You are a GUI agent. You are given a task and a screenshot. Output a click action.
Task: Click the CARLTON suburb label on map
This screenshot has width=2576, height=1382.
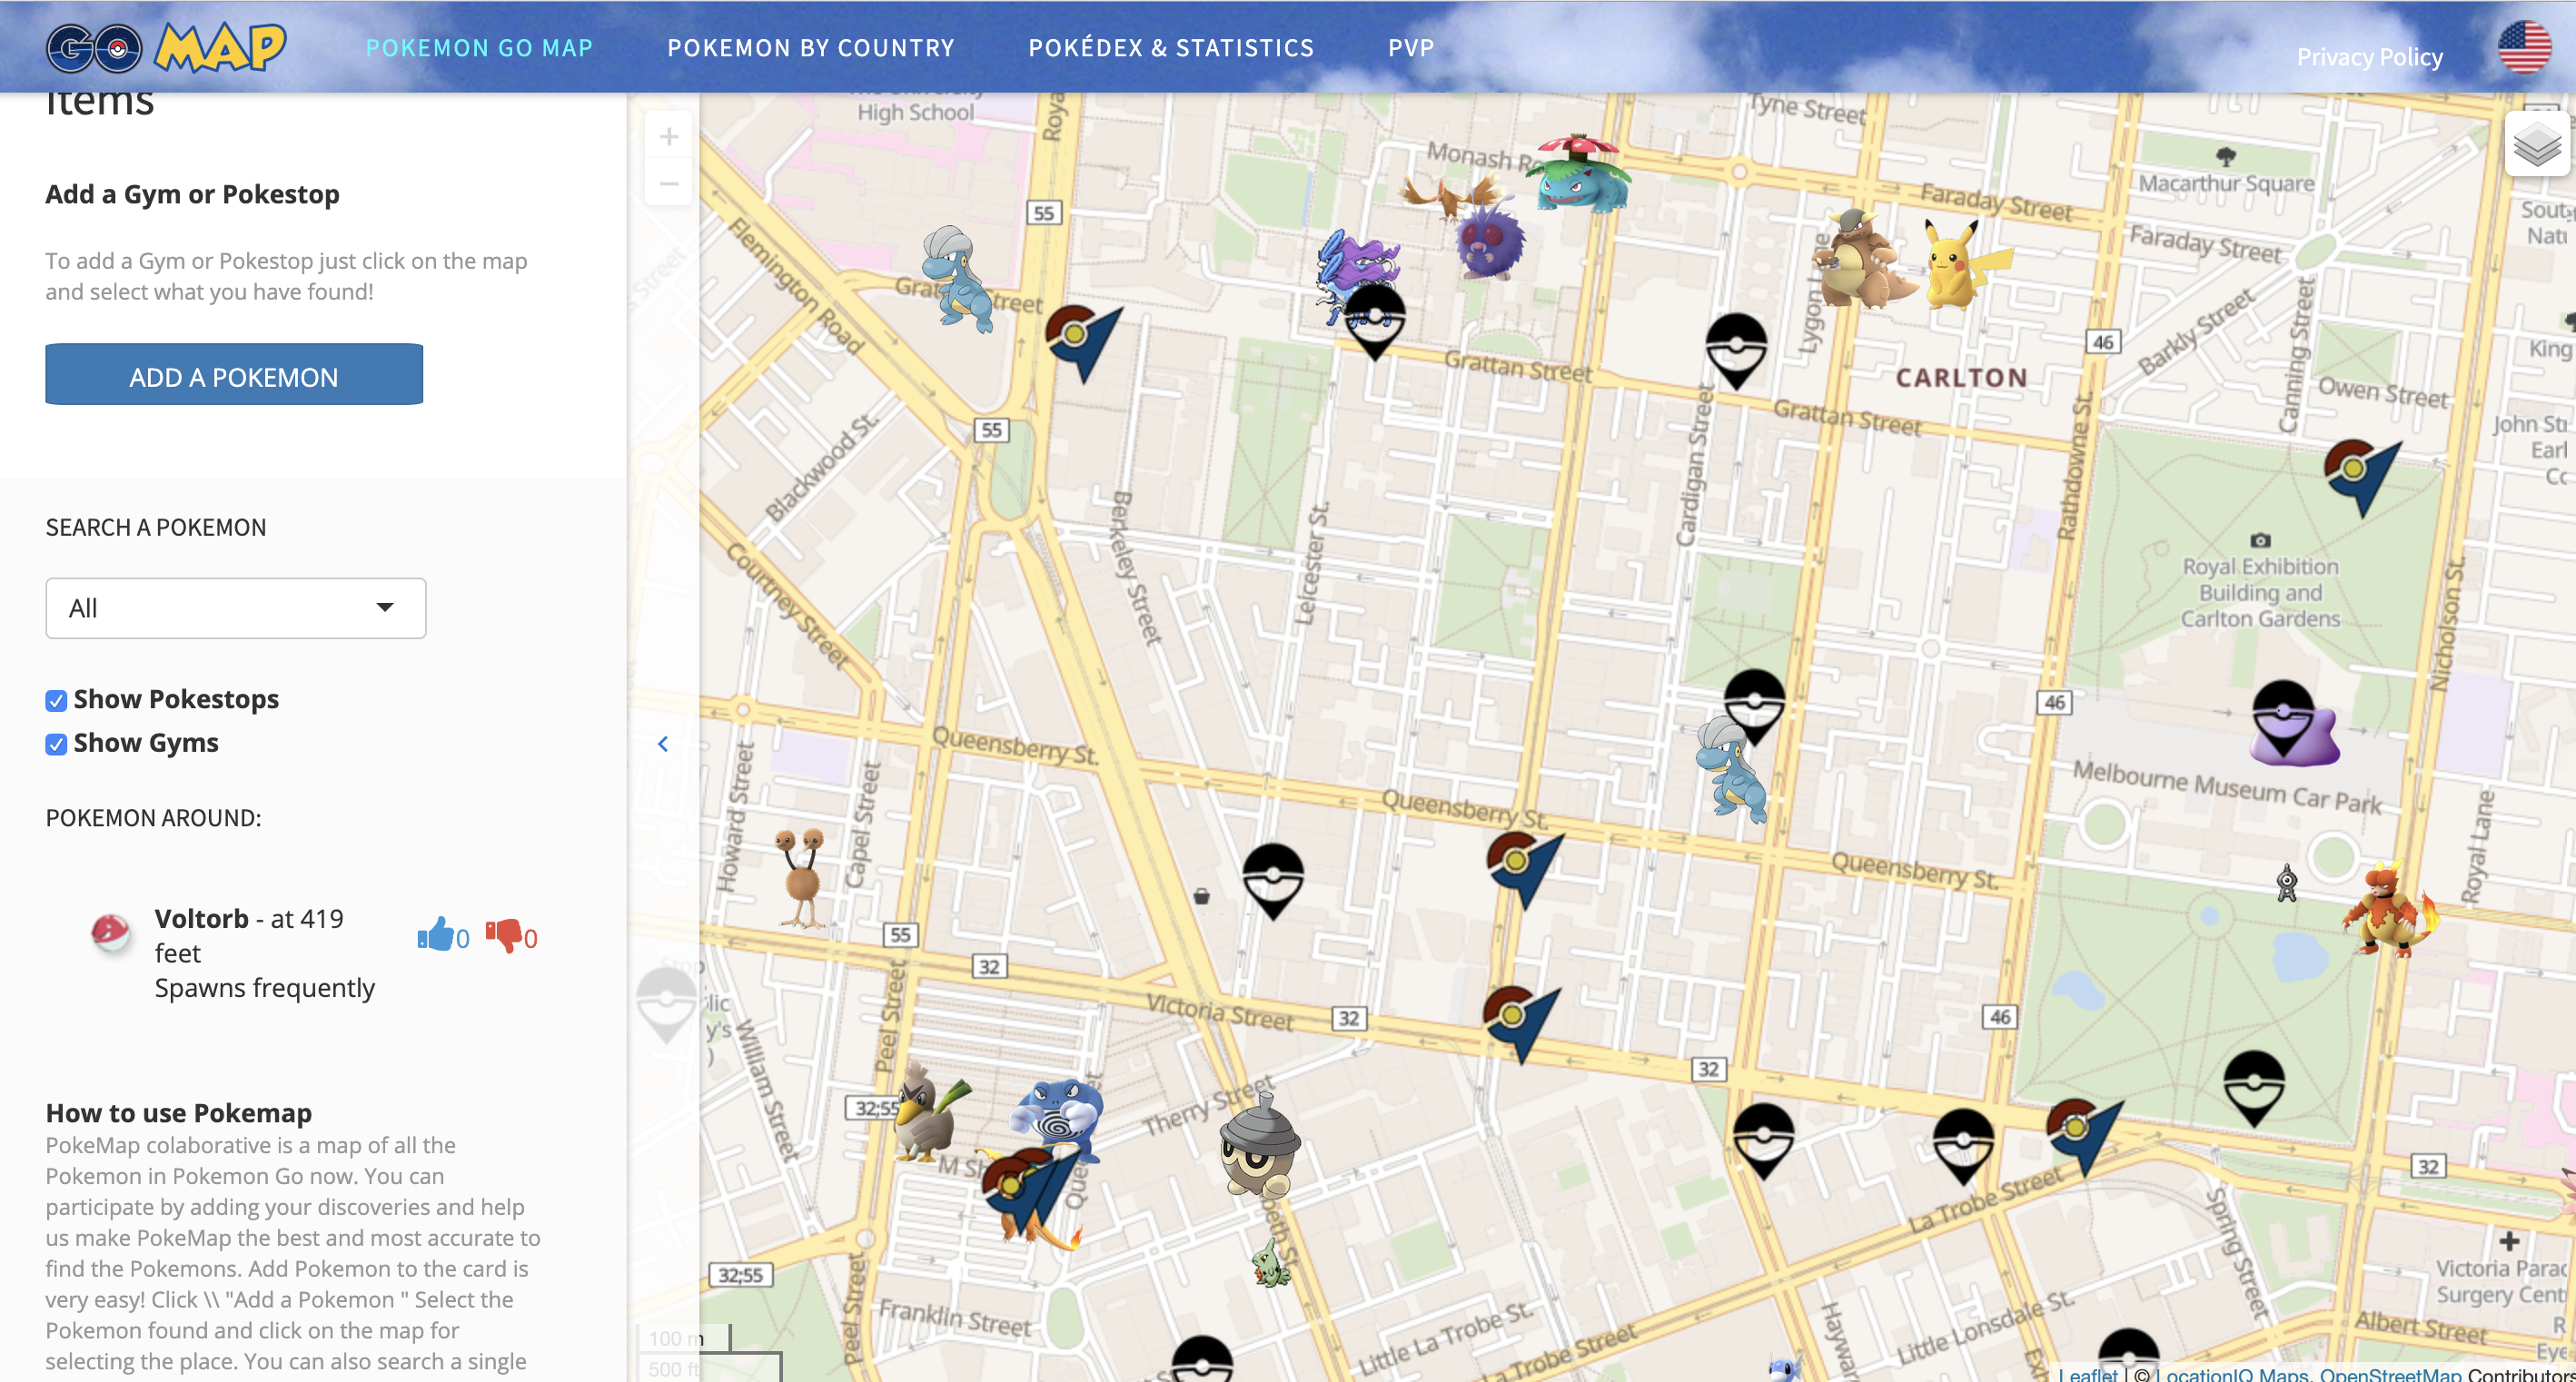click(1962, 378)
